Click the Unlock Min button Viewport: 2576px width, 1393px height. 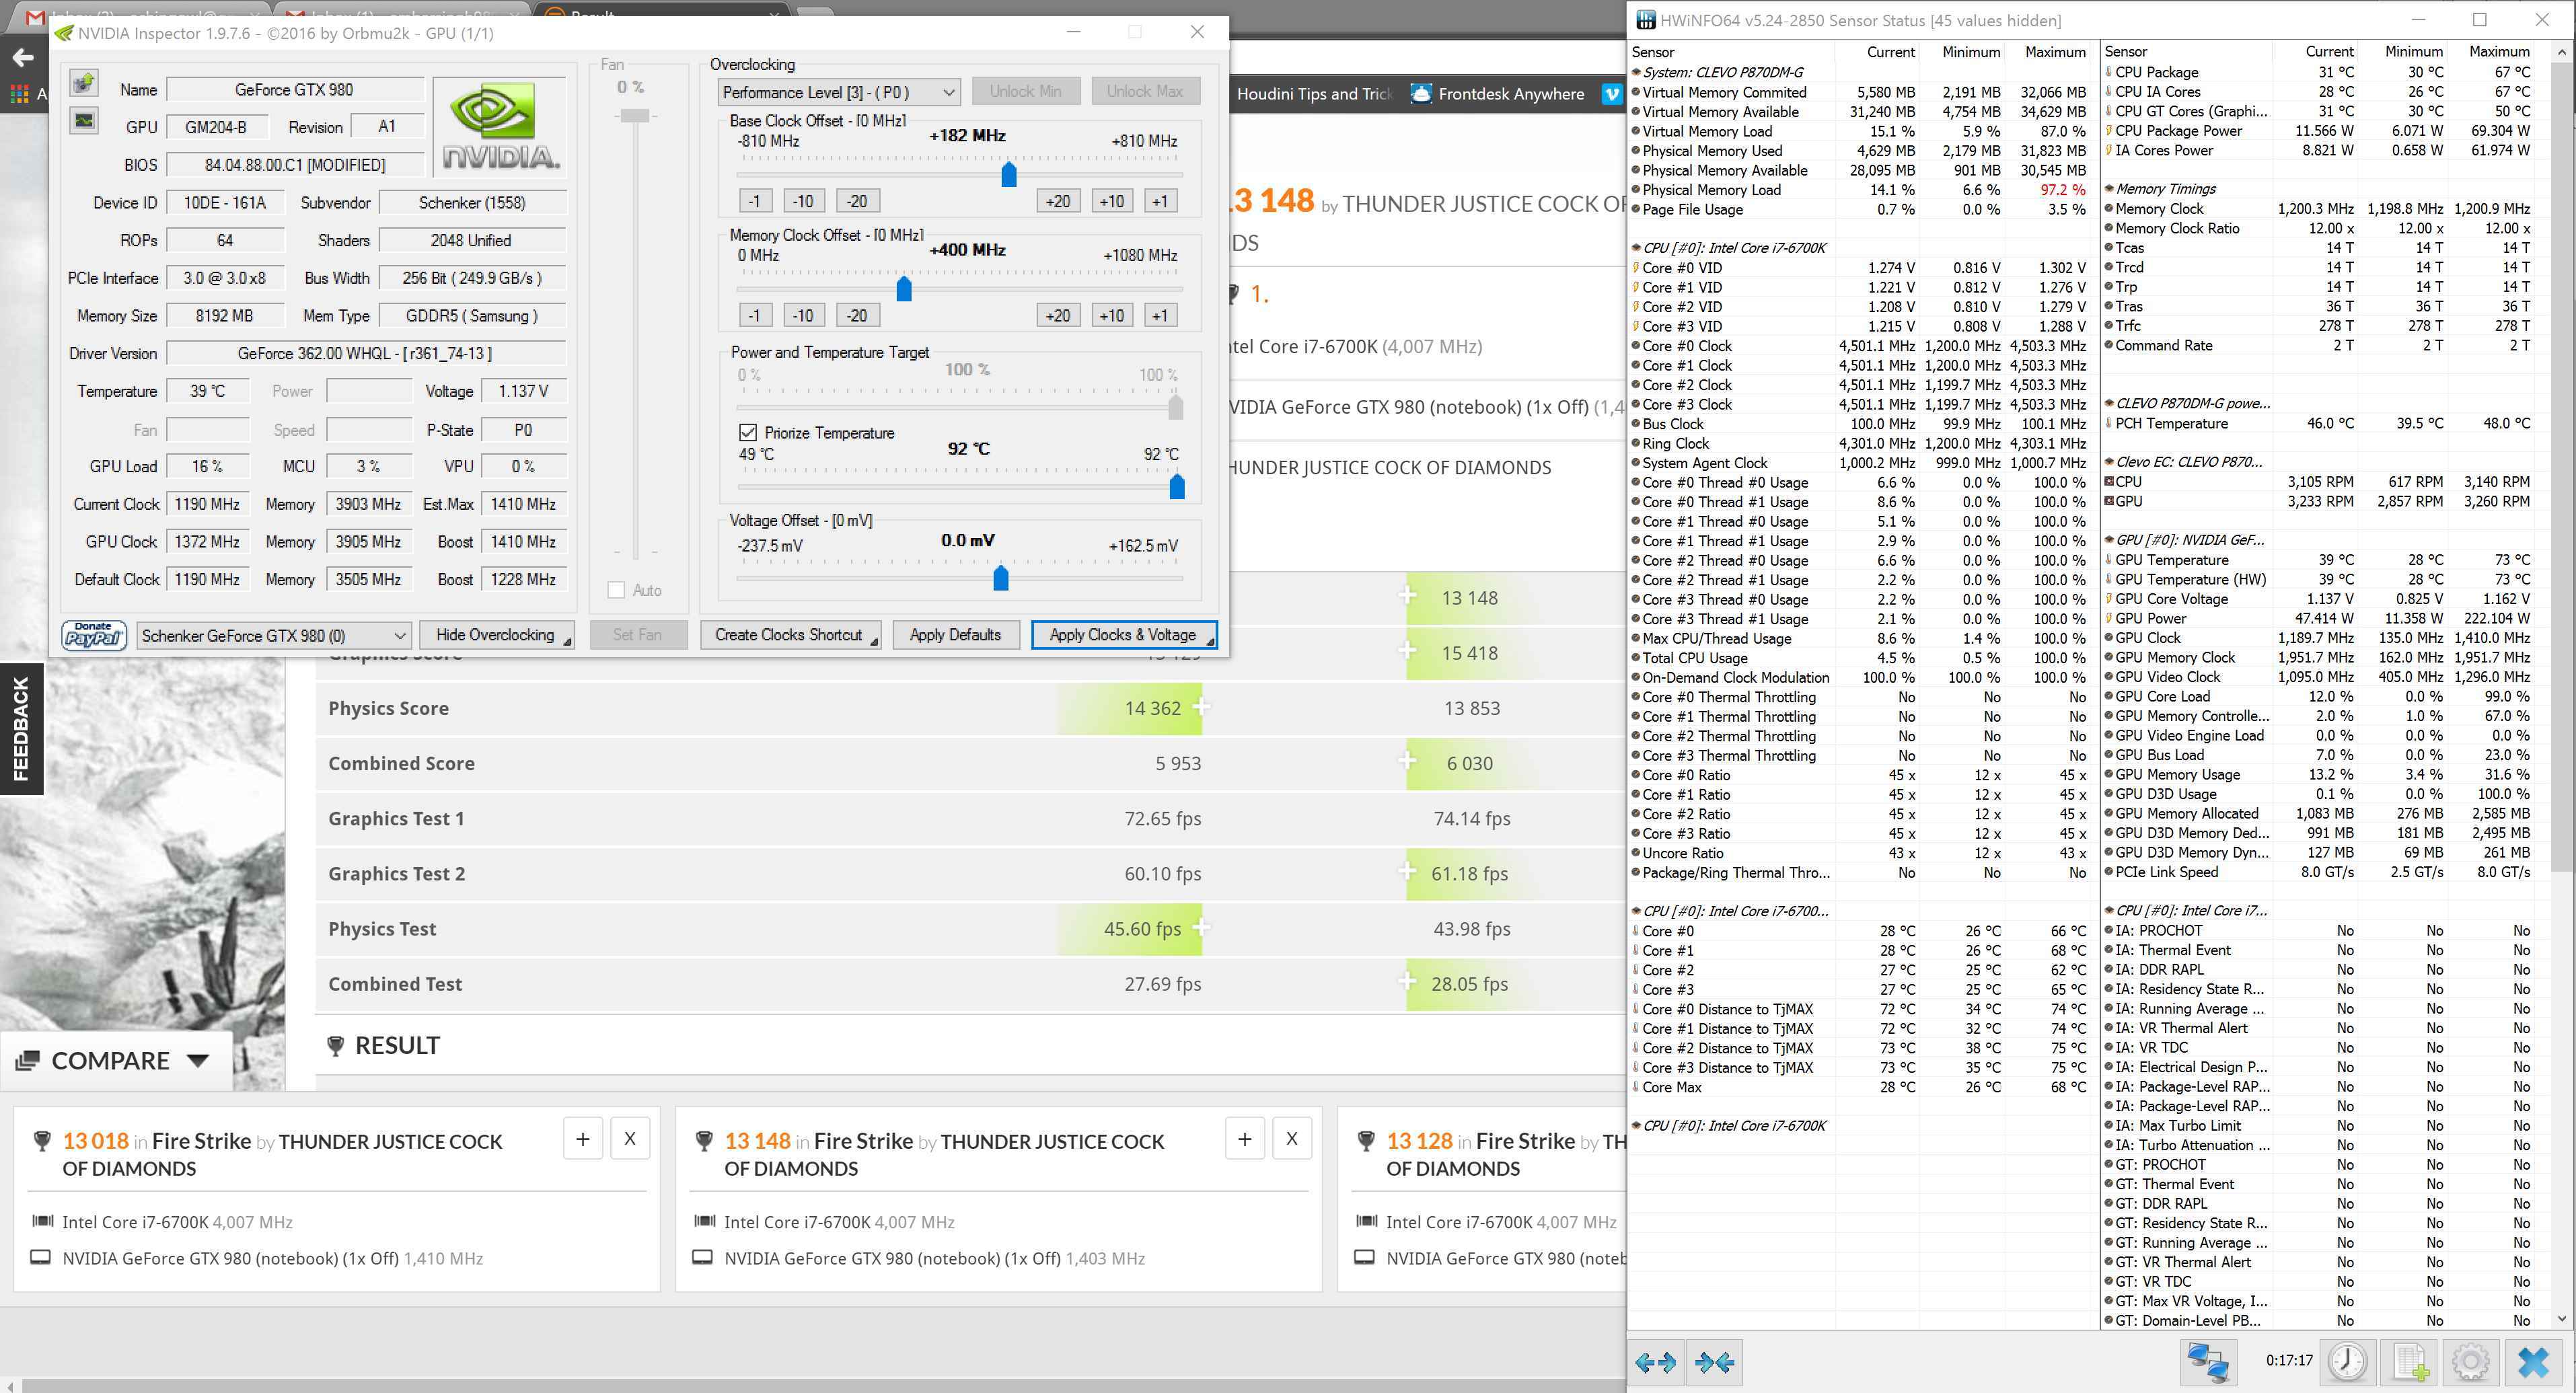click(1025, 91)
